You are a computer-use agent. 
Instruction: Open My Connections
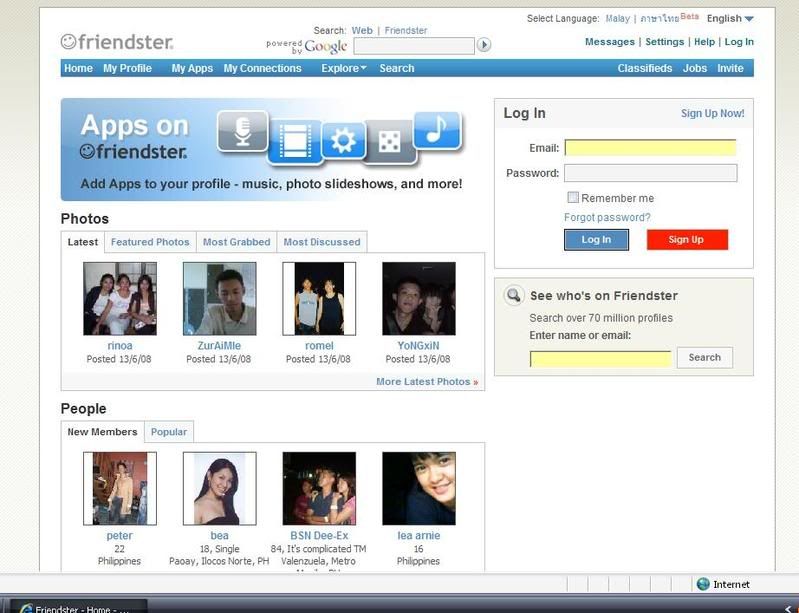point(262,68)
